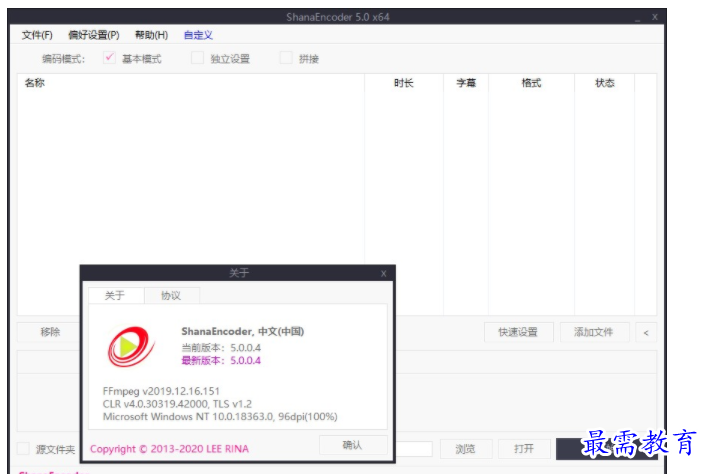Screen dimensions: 705x474
Task: Open the 自定义 menu
Action: [198, 35]
